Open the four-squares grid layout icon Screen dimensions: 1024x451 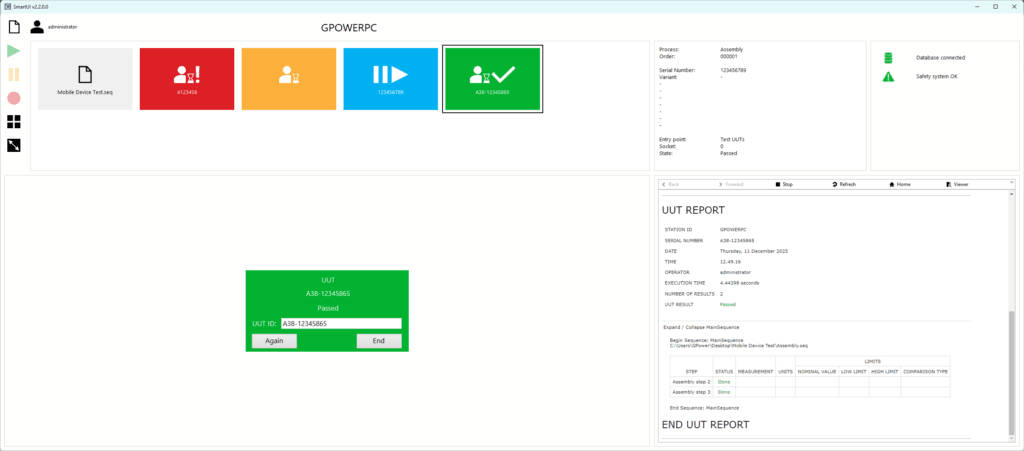(x=14, y=122)
